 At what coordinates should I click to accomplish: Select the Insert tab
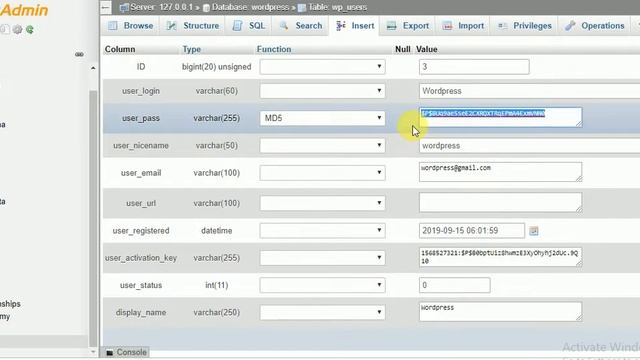(x=355, y=26)
